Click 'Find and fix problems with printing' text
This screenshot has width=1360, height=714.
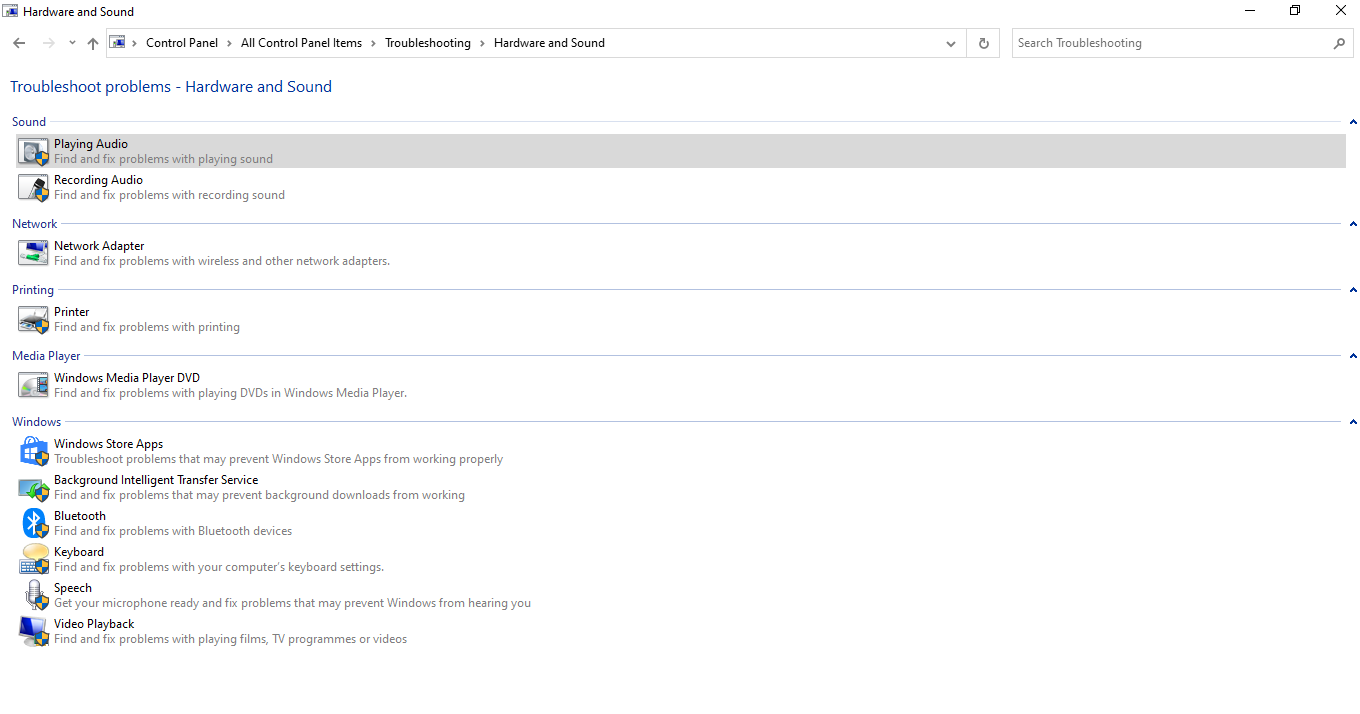click(x=147, y=327)
